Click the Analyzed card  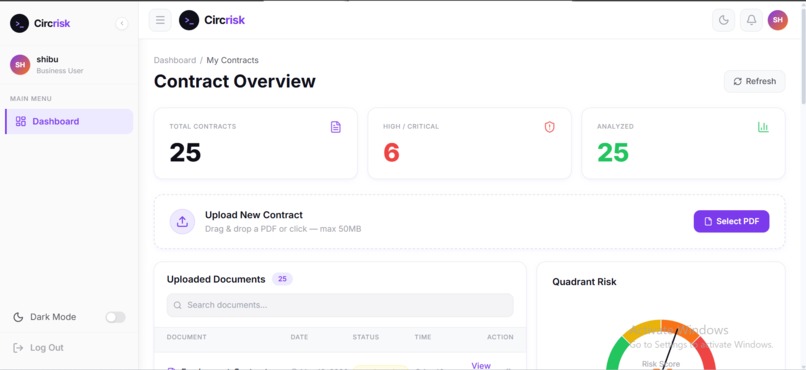pyautogui.click(x=683, y=143)
